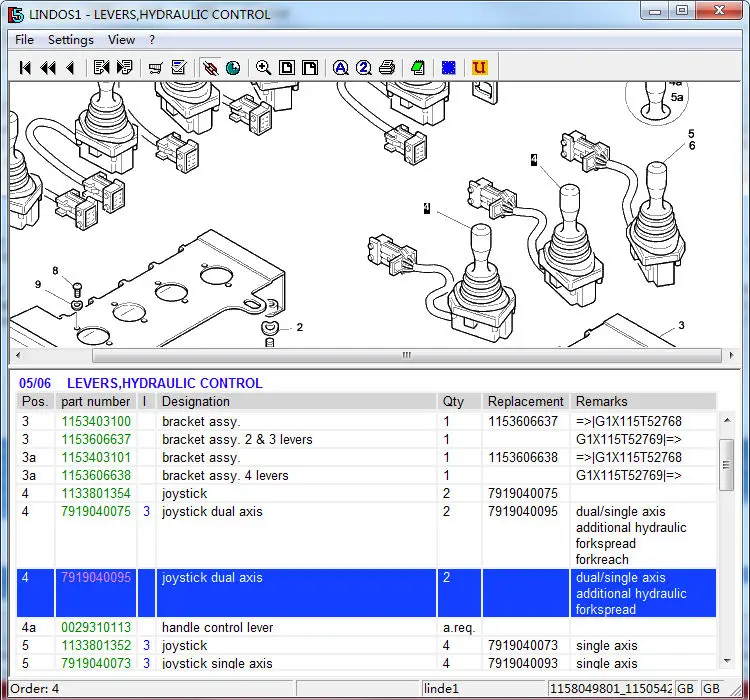Click the blue search '2' icon

(x=364, y=68)
